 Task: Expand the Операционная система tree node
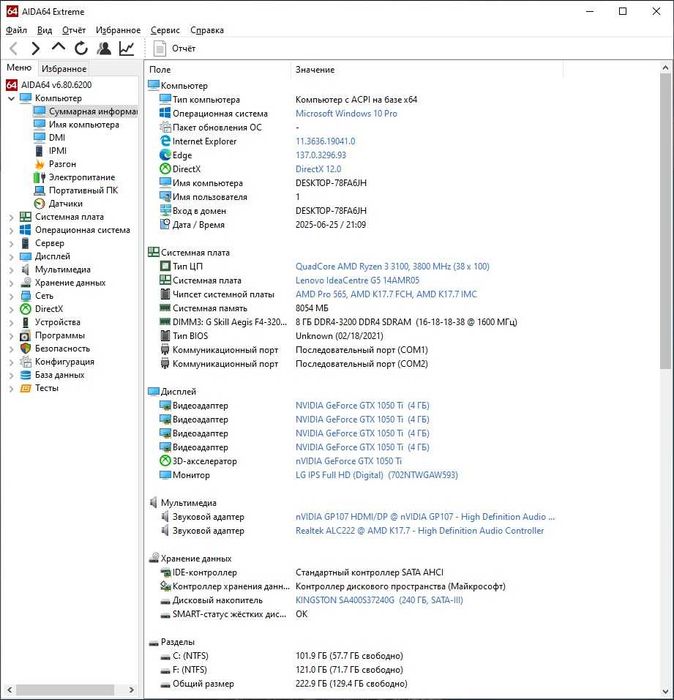tap(12, 230)
